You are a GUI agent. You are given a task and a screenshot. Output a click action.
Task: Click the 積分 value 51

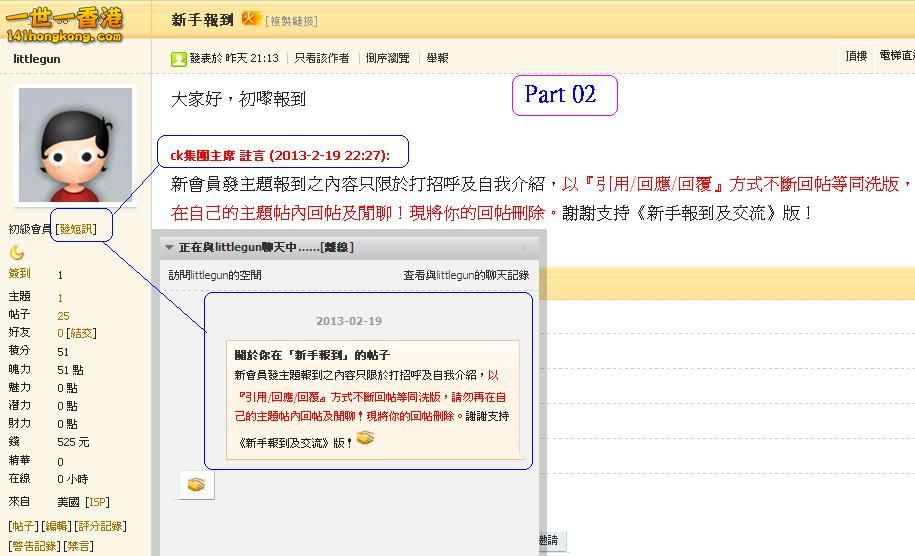click(x=63, y=352)
